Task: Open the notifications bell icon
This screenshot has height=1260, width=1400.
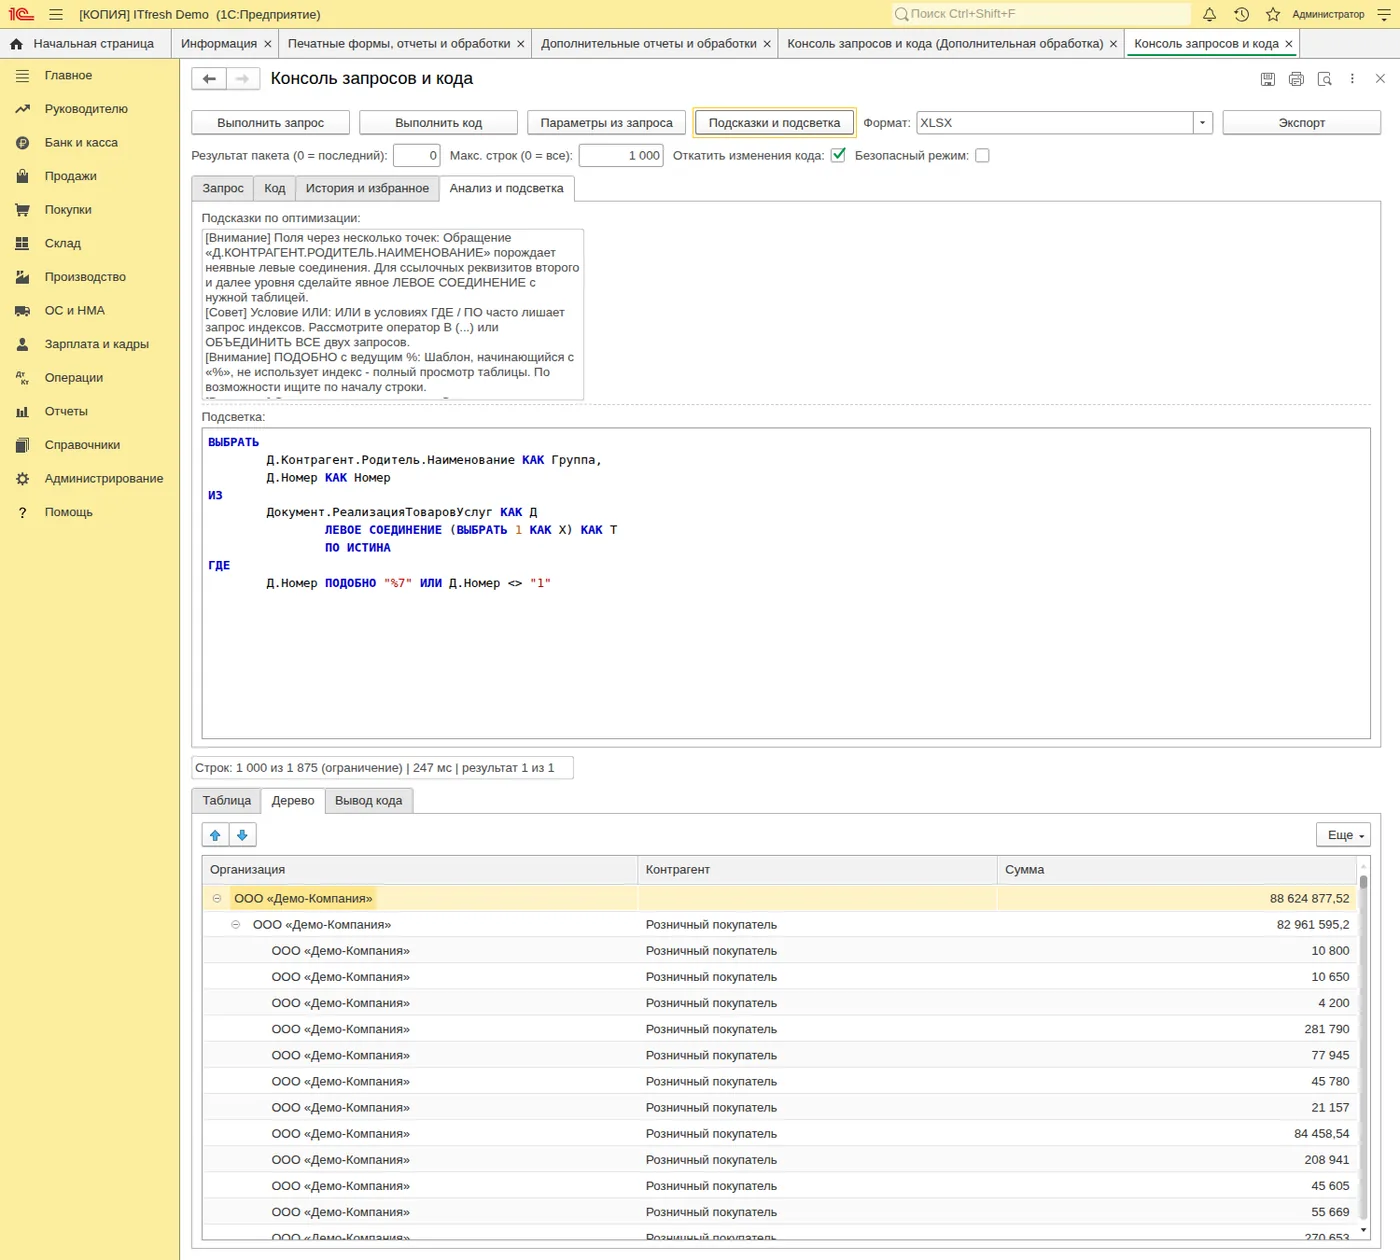Action: coord(1209,14)
